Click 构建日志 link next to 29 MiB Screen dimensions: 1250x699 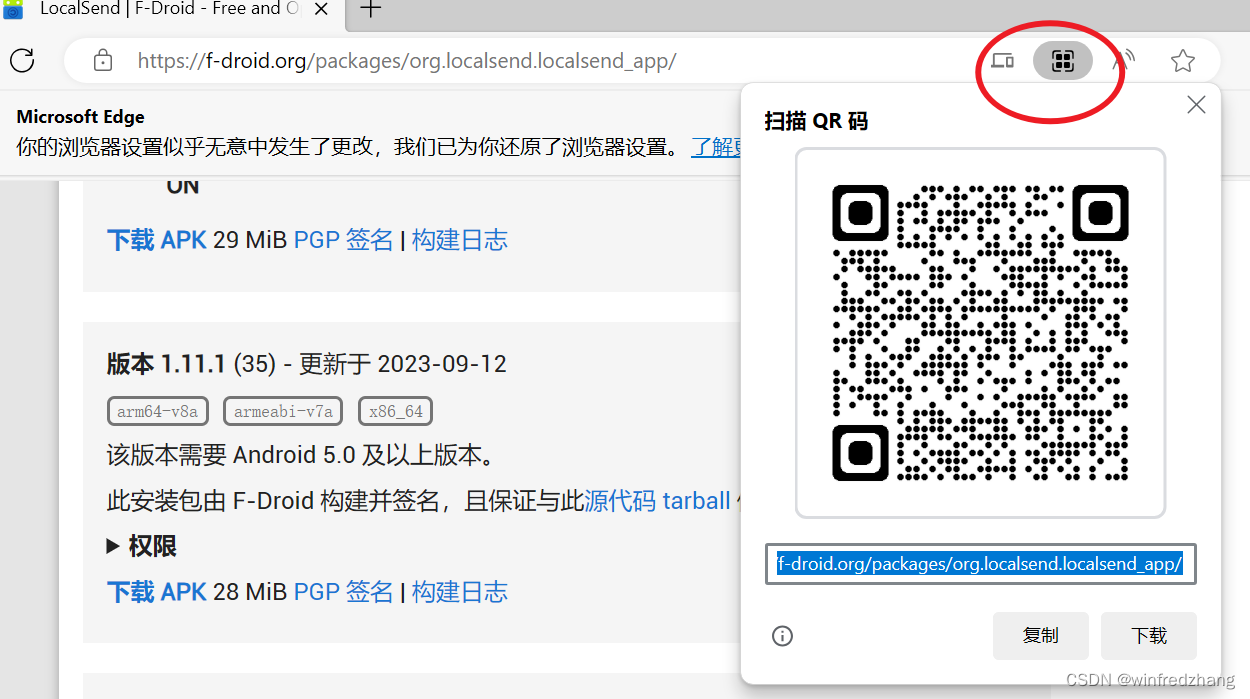pyautogui.click(x=460, y=240)
